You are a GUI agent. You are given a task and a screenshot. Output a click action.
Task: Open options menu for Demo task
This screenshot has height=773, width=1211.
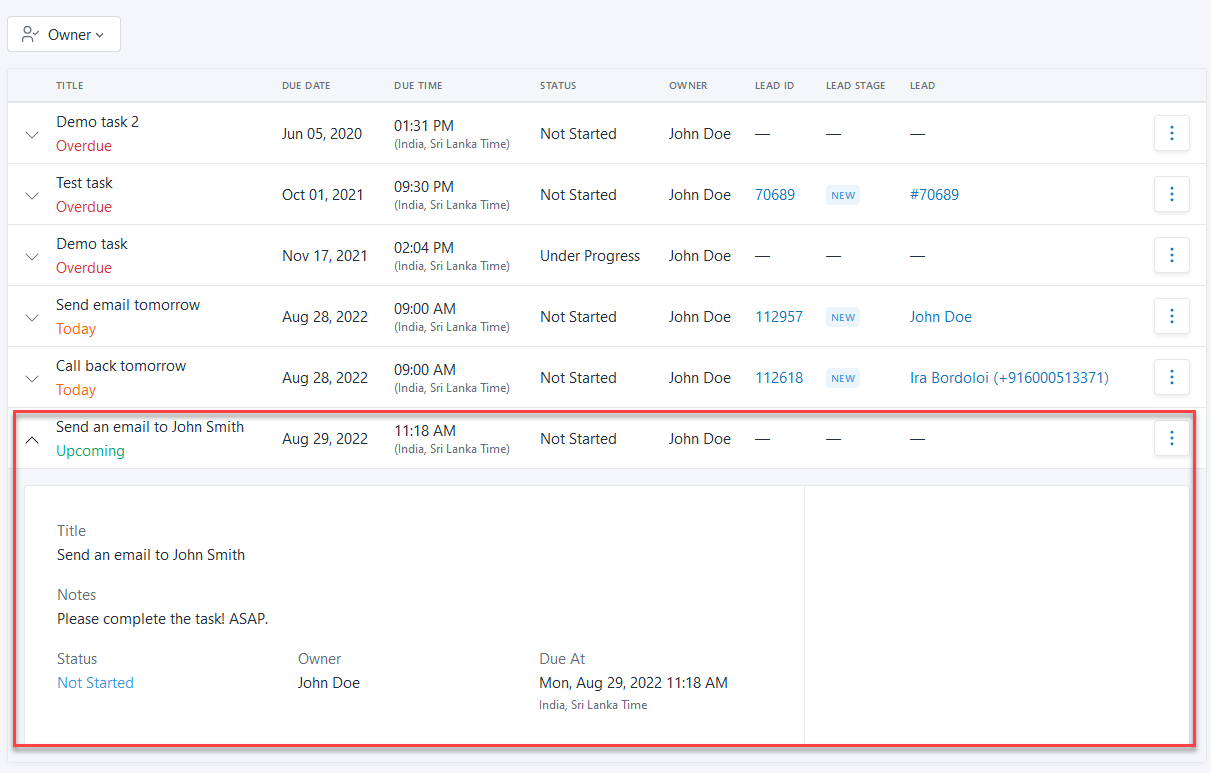pyautogui.click(x=1171, y=255)
